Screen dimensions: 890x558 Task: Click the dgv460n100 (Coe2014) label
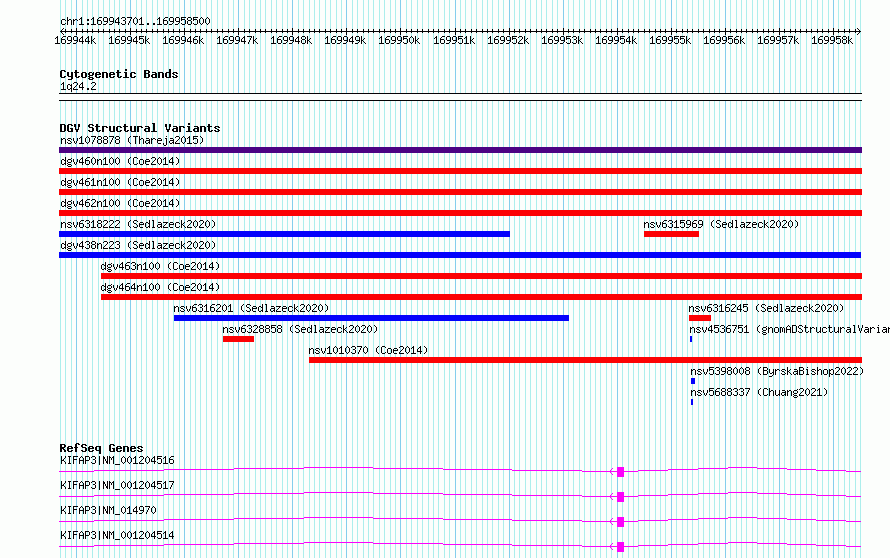click(x=120, y=161)
